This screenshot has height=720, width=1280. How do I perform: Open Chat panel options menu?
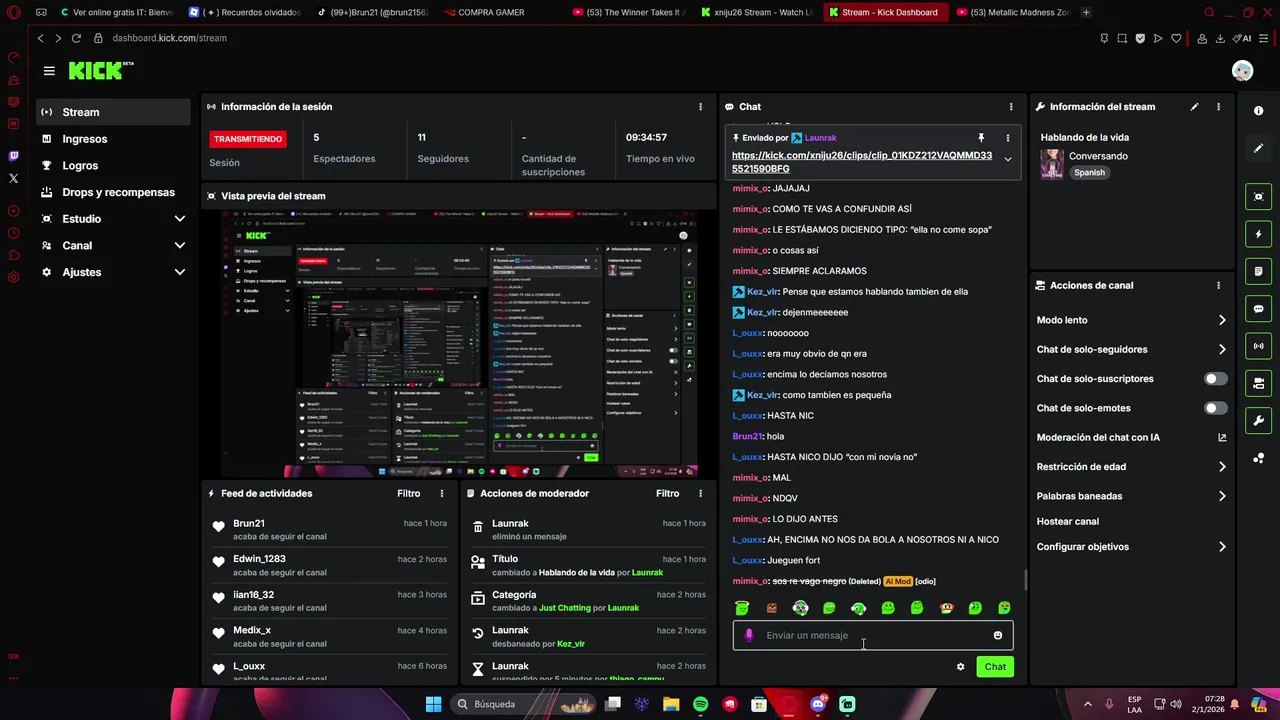pyautogui.click(x=1011, y=107)
